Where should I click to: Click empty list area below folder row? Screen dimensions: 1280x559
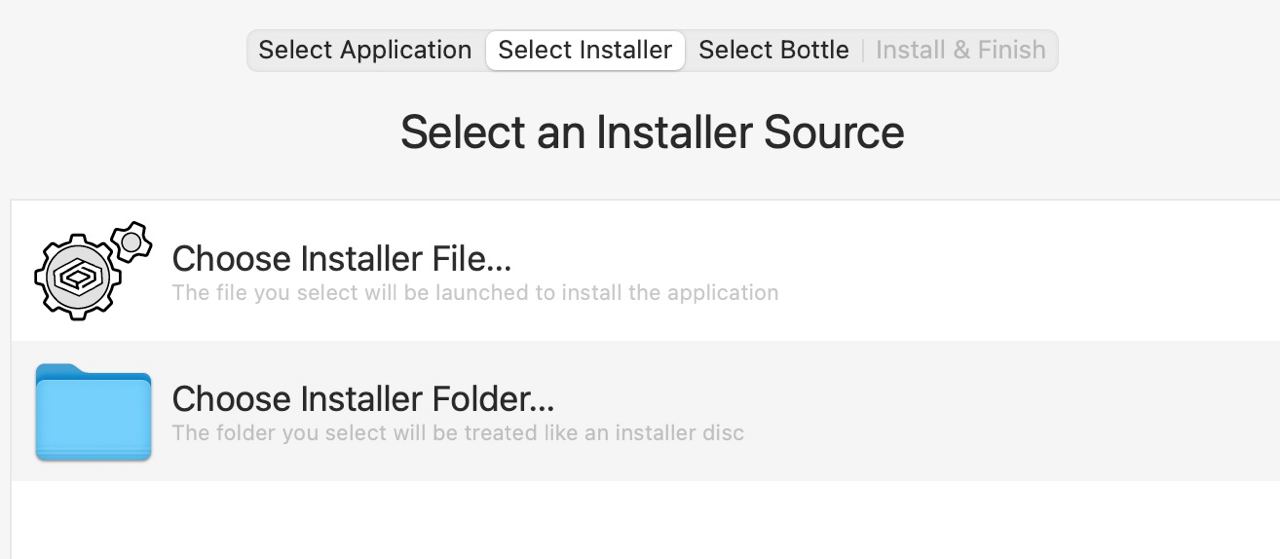click(645, 520)
